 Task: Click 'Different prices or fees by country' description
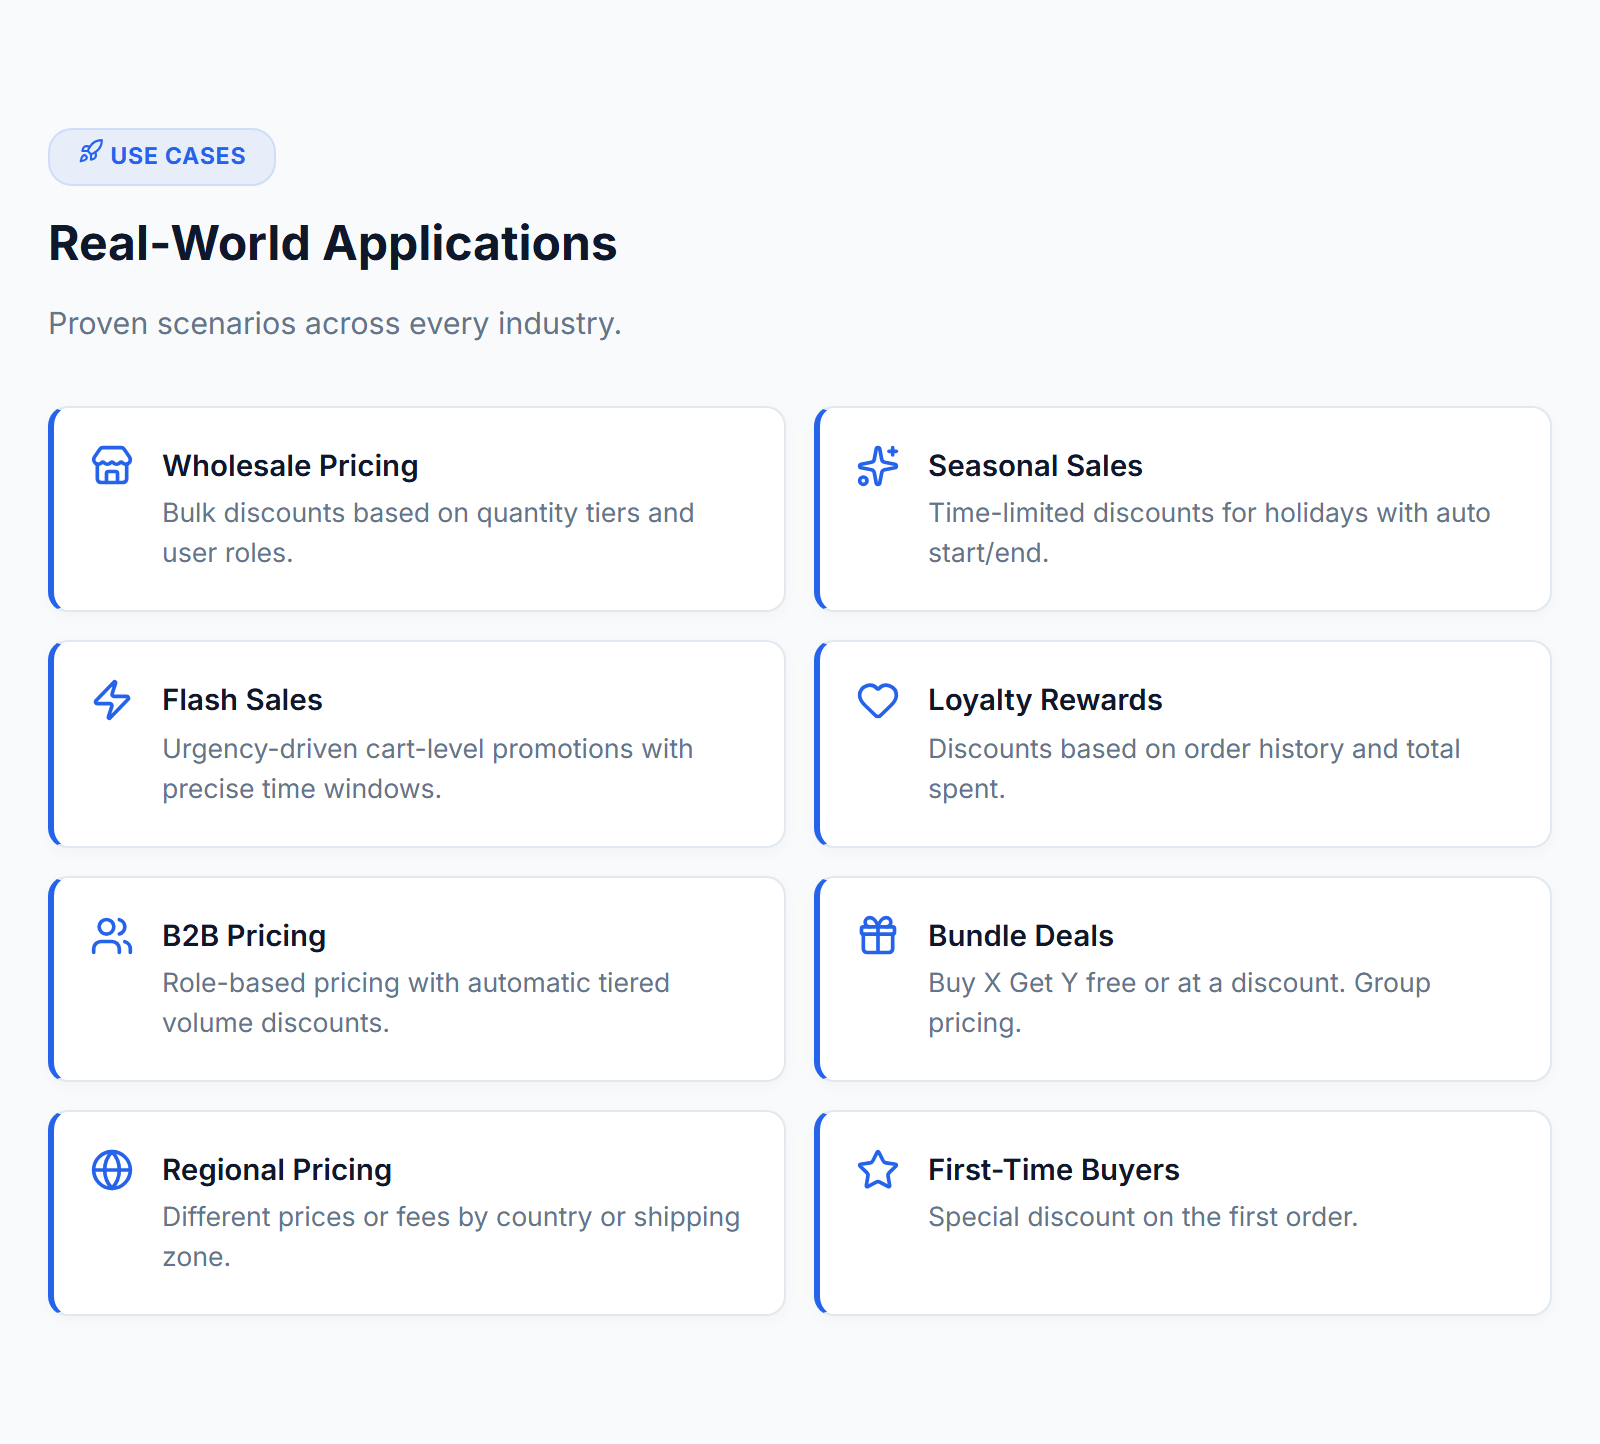tap(451, 1237)
